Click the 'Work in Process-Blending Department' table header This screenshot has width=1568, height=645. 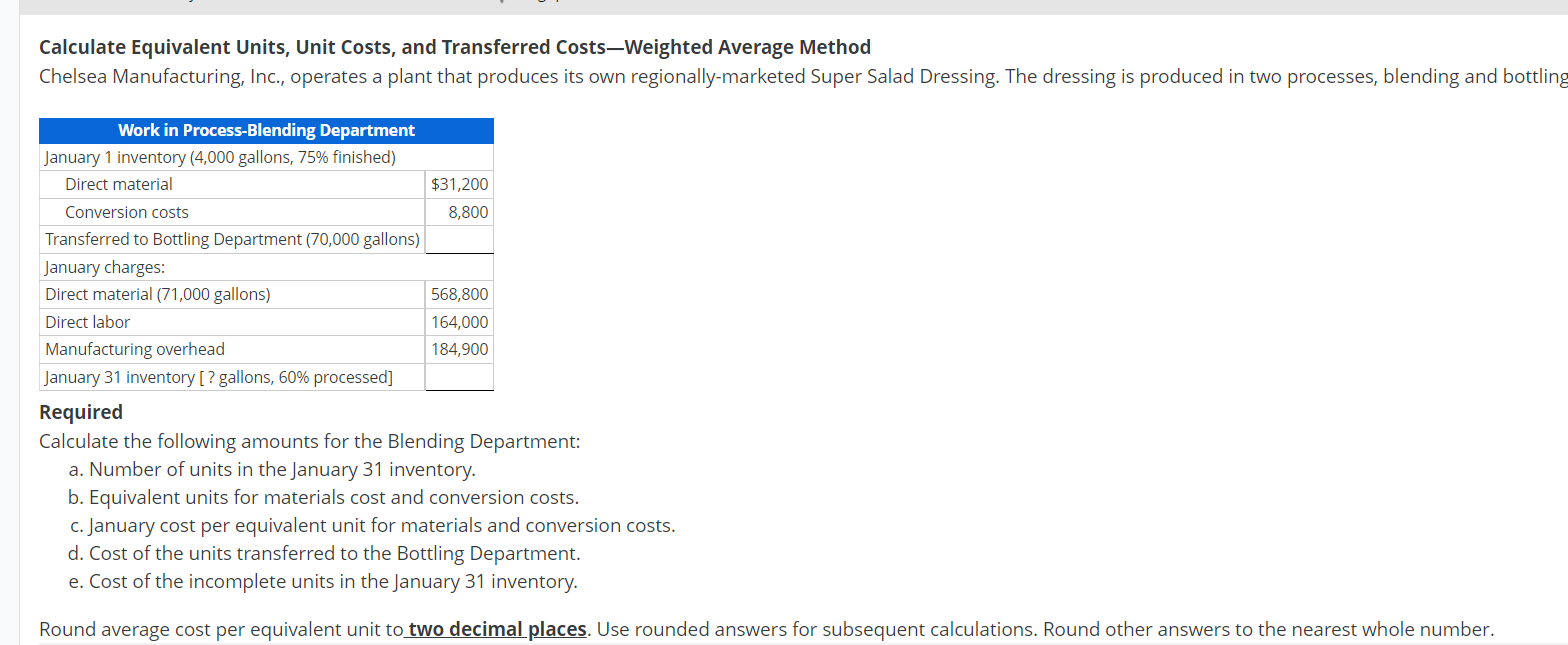pos(266,130)
